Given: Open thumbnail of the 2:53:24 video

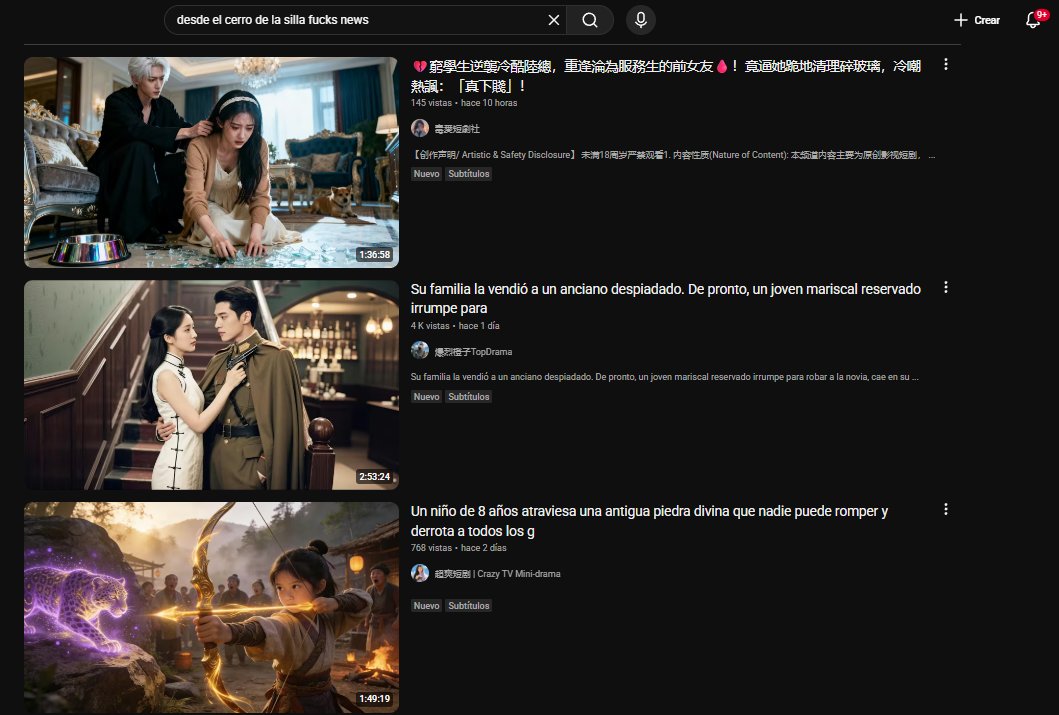Looking at the screenshot, I should 211,385.
